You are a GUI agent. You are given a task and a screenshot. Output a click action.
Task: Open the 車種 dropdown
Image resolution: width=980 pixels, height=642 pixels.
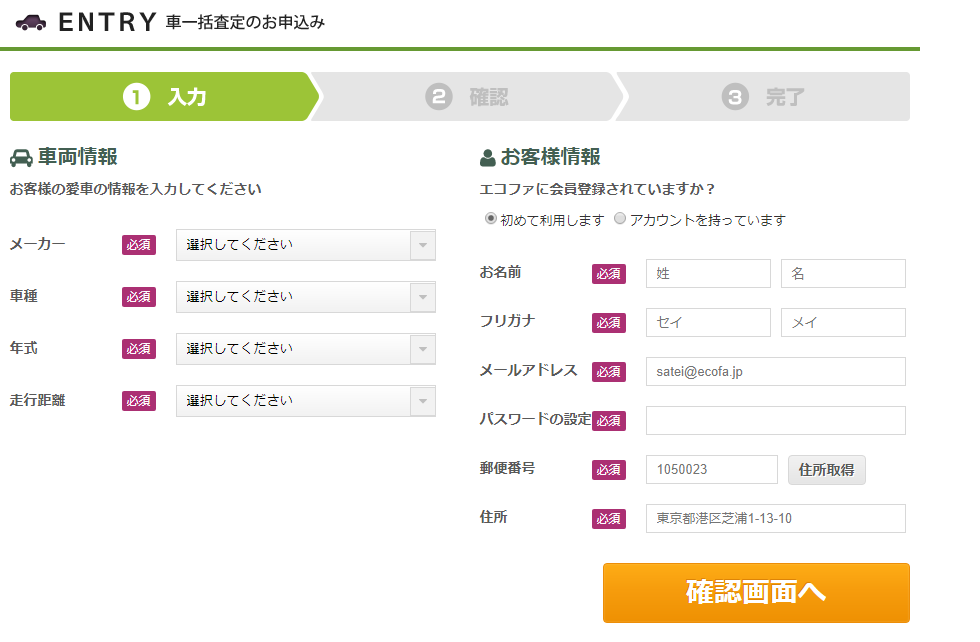coord(305,297)
